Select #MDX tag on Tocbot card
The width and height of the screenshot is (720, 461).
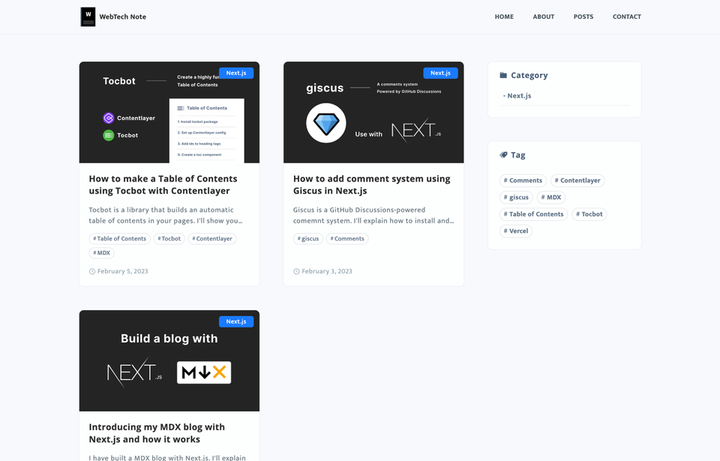pos(101,253)
